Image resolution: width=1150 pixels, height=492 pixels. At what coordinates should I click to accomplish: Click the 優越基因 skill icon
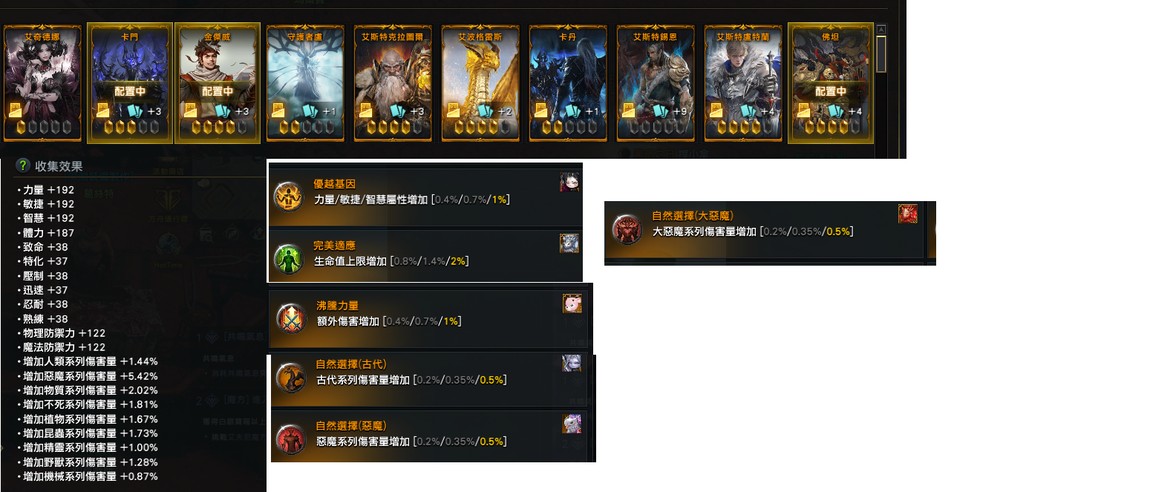pos(288,197)
